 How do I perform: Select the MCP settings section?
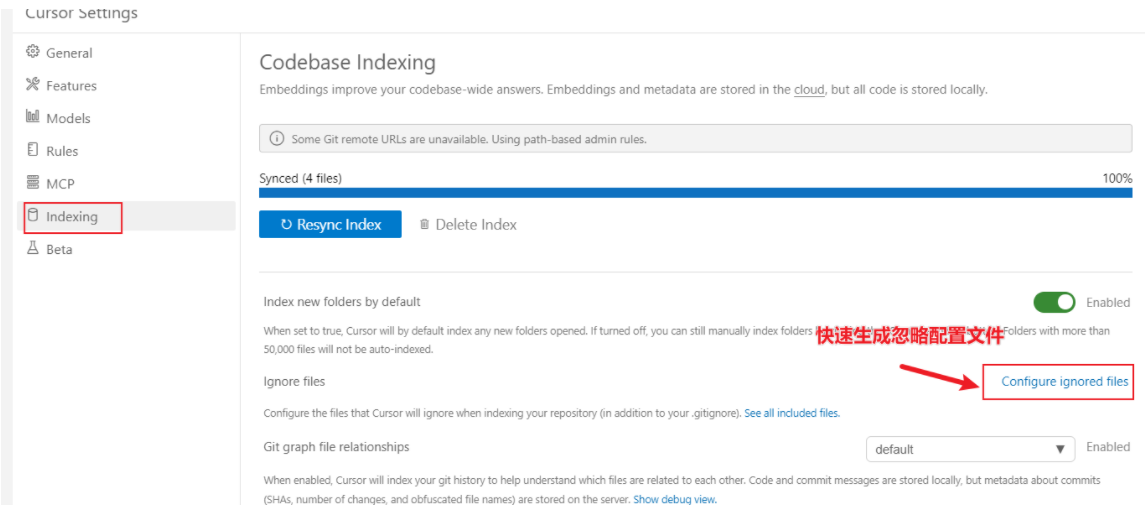click(x=60, y=184)
